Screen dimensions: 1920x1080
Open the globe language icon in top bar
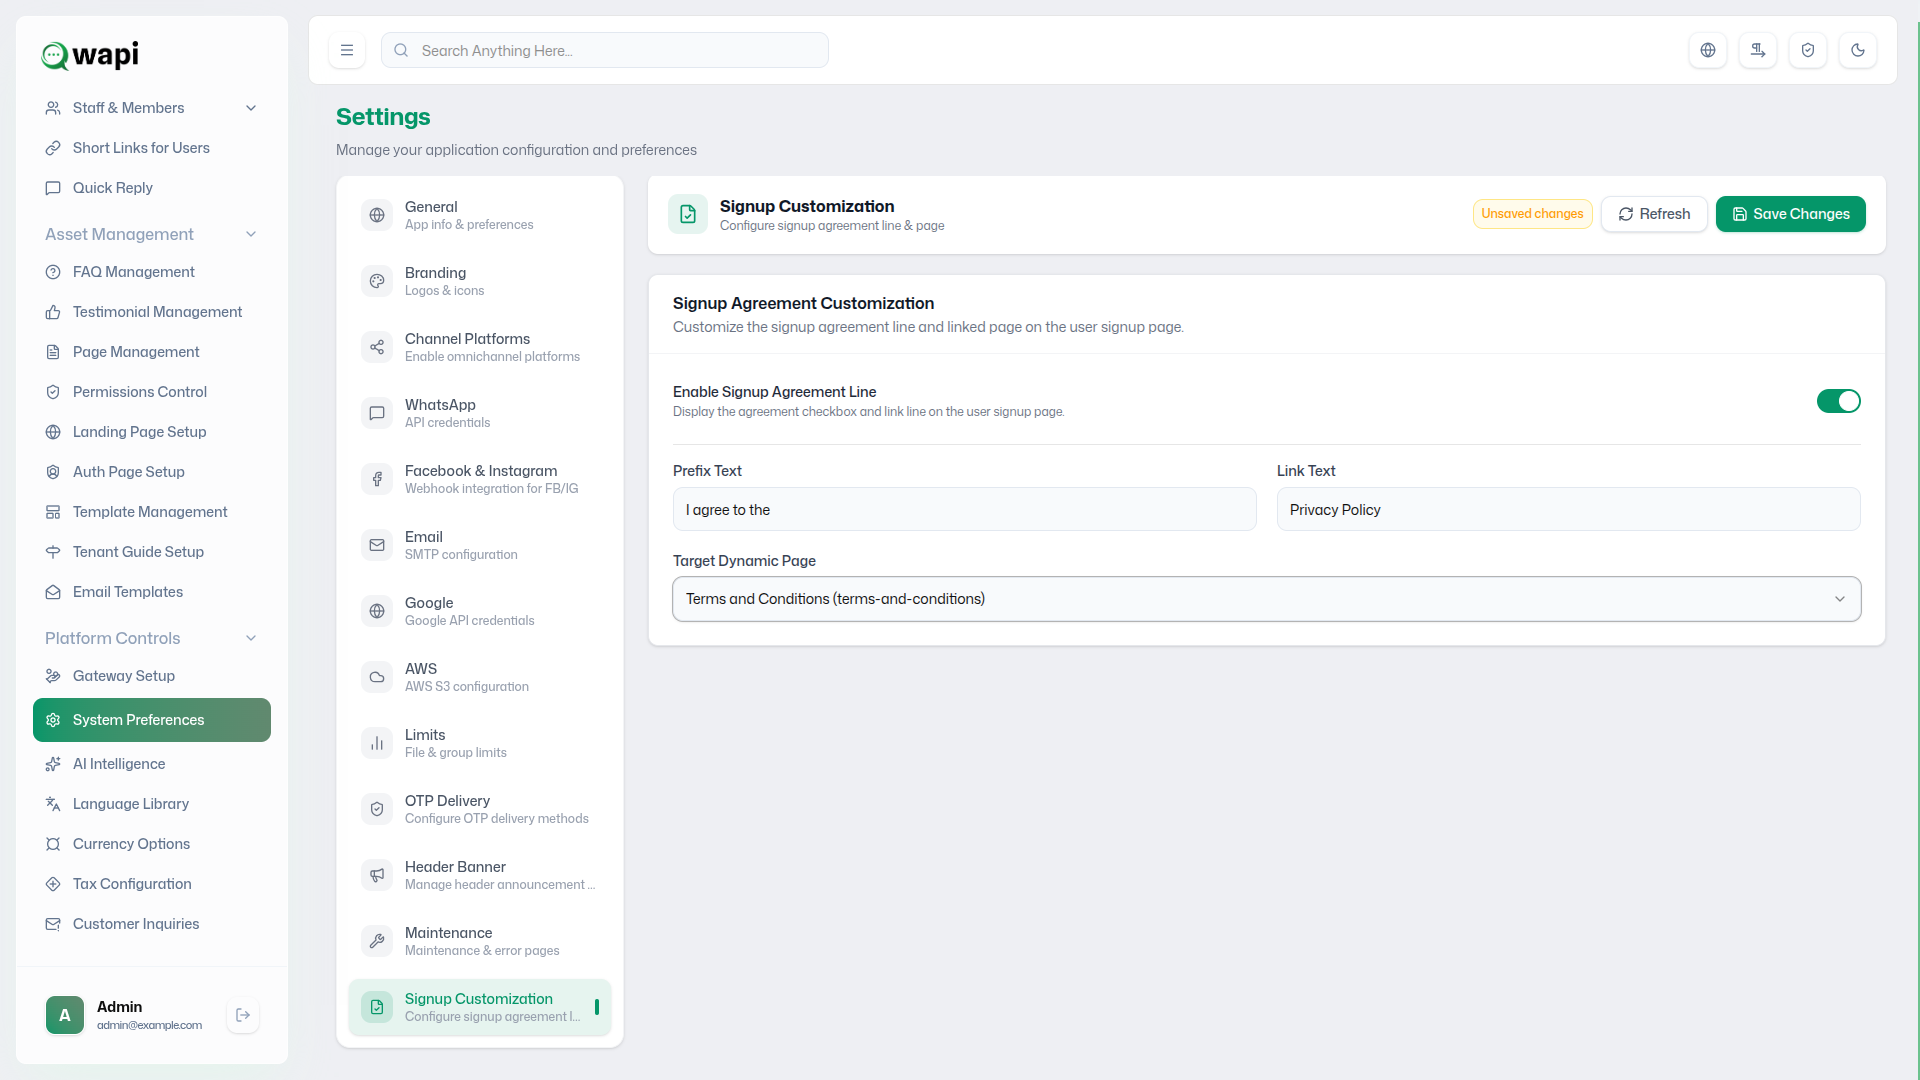point(1708,50)
